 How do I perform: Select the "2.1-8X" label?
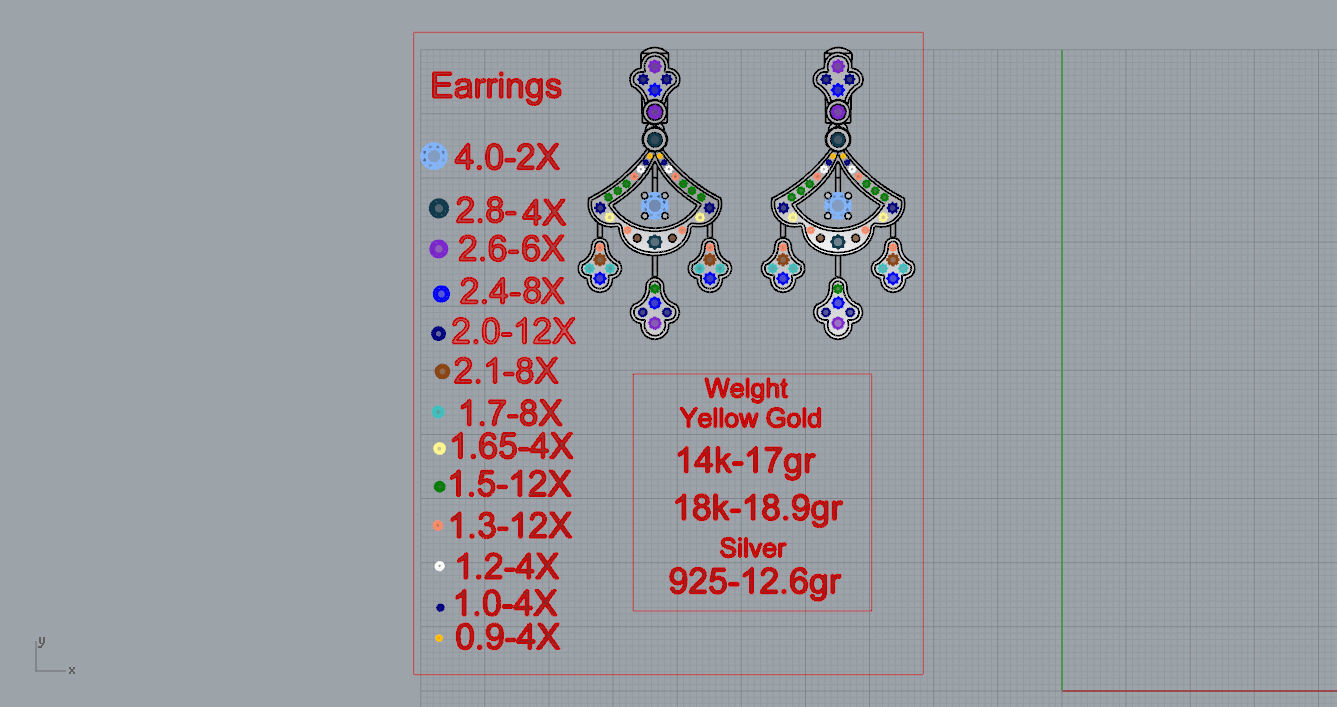(x=506, y=371)
